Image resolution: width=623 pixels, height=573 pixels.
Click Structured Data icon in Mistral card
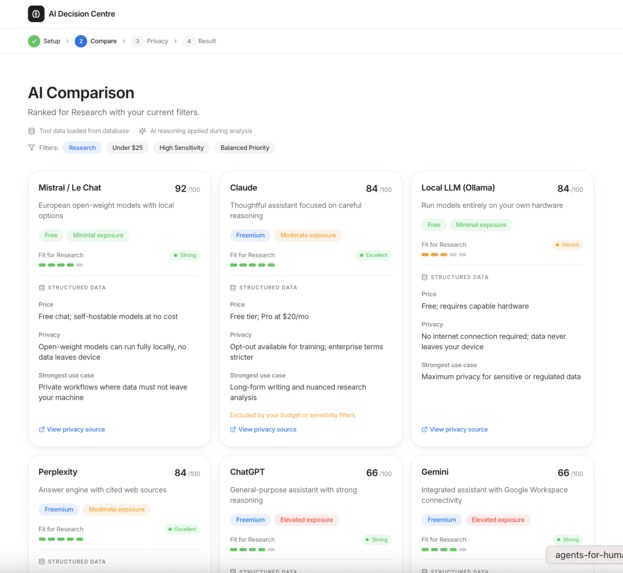click(42, 287)
